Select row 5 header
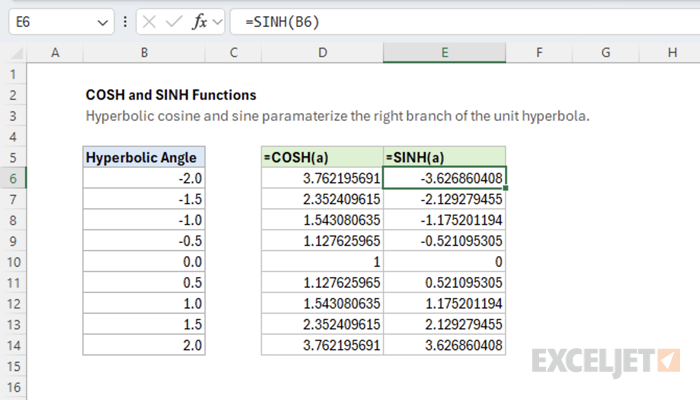The image size is (700, 400). [13, 158]
